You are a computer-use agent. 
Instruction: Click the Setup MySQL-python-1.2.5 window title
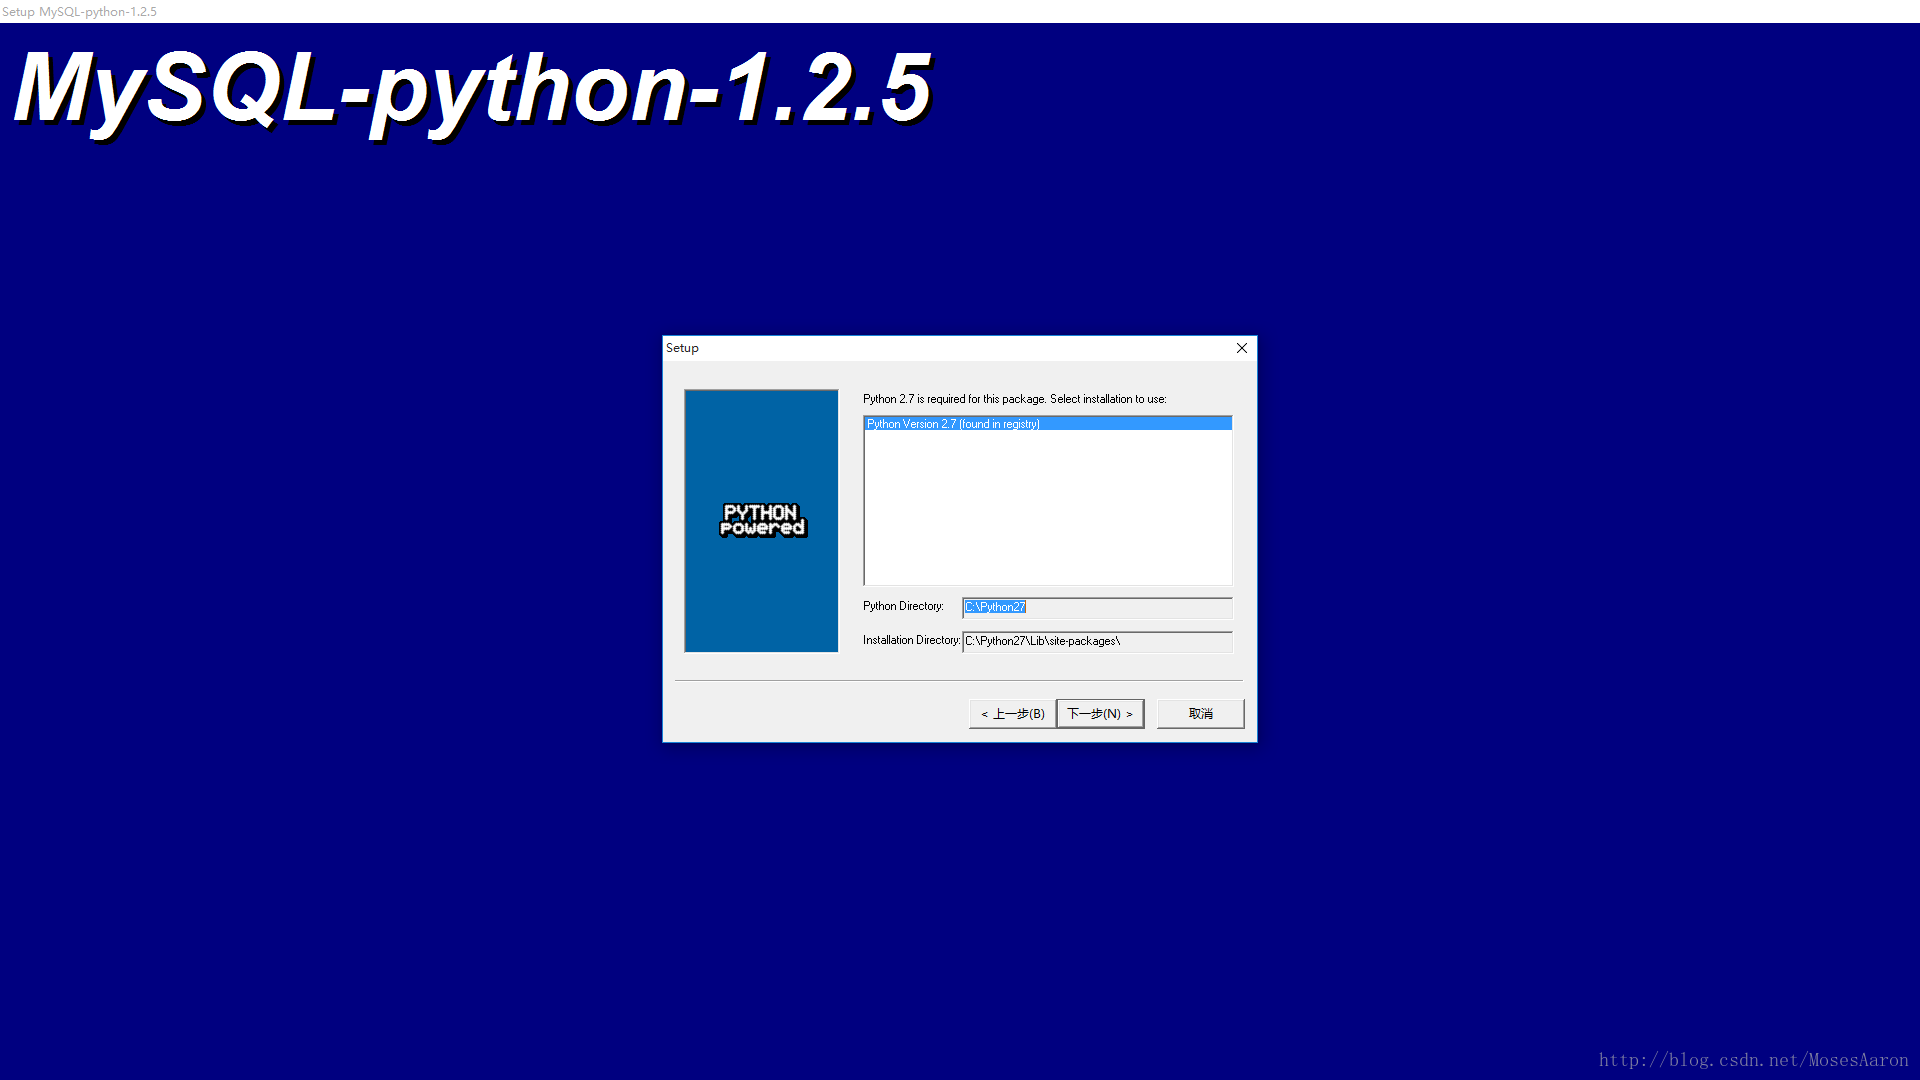(79, 12)
